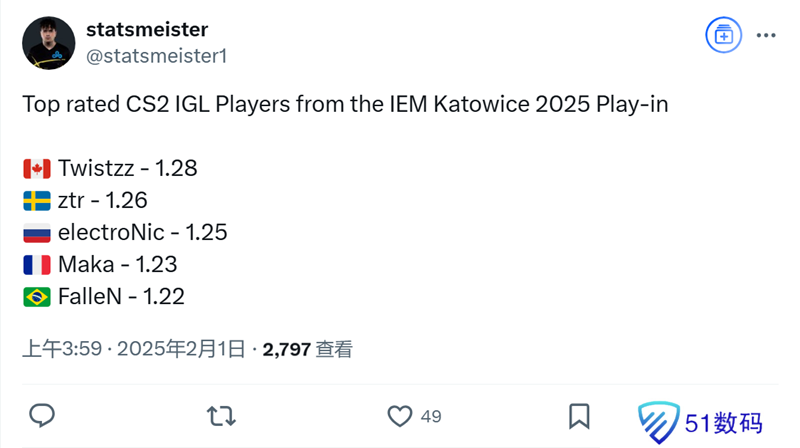The height and width of the screenshot is (448, 800).
Task: Click the French flag emoji beside Maka
Action: (37, 265)
